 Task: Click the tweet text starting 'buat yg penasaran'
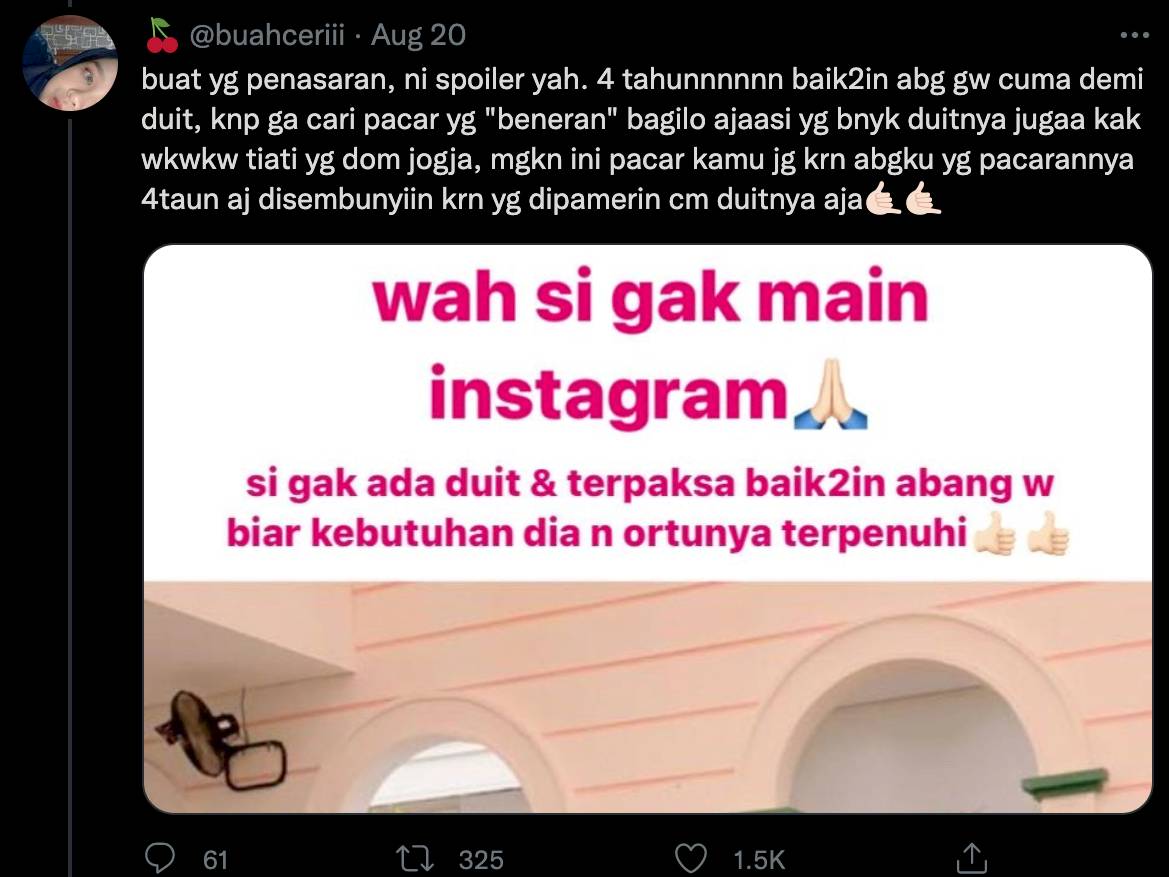point(641,139)
